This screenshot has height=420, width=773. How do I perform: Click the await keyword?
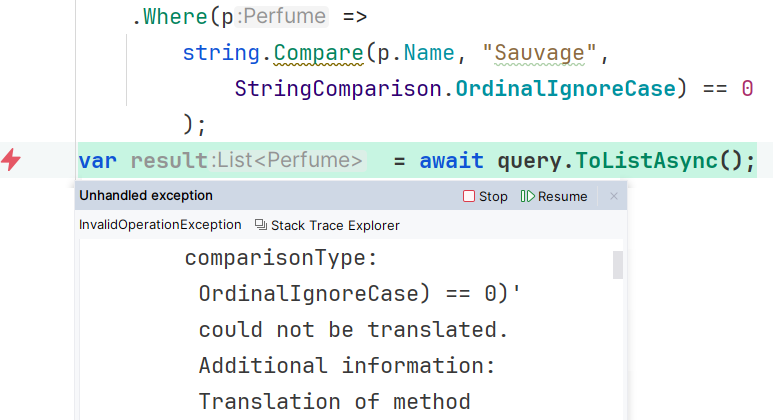click(452, 161)
